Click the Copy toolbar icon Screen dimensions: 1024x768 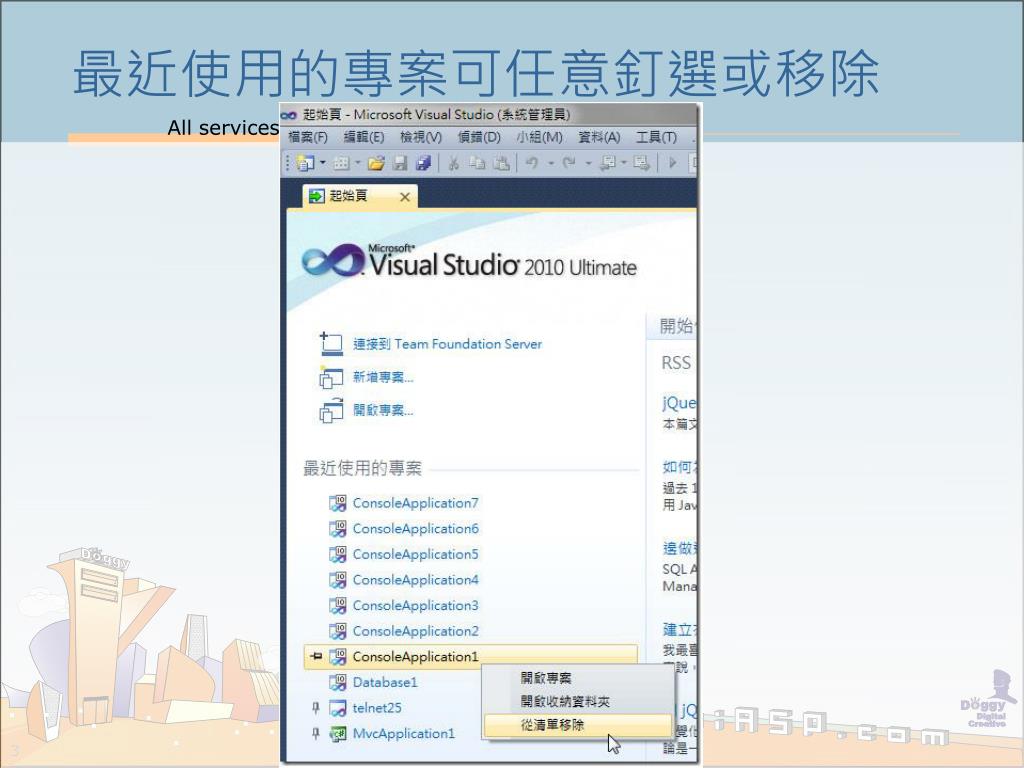(477, 163)
